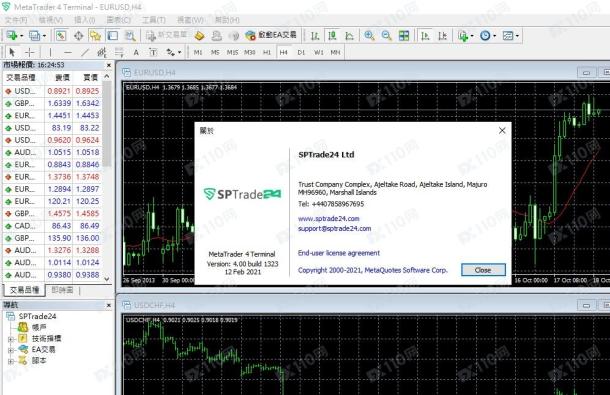Image resolution: width=610 pixels, height=395 pixels.
Task: Open the Insert menu (I)
Action: pos(84,20)
